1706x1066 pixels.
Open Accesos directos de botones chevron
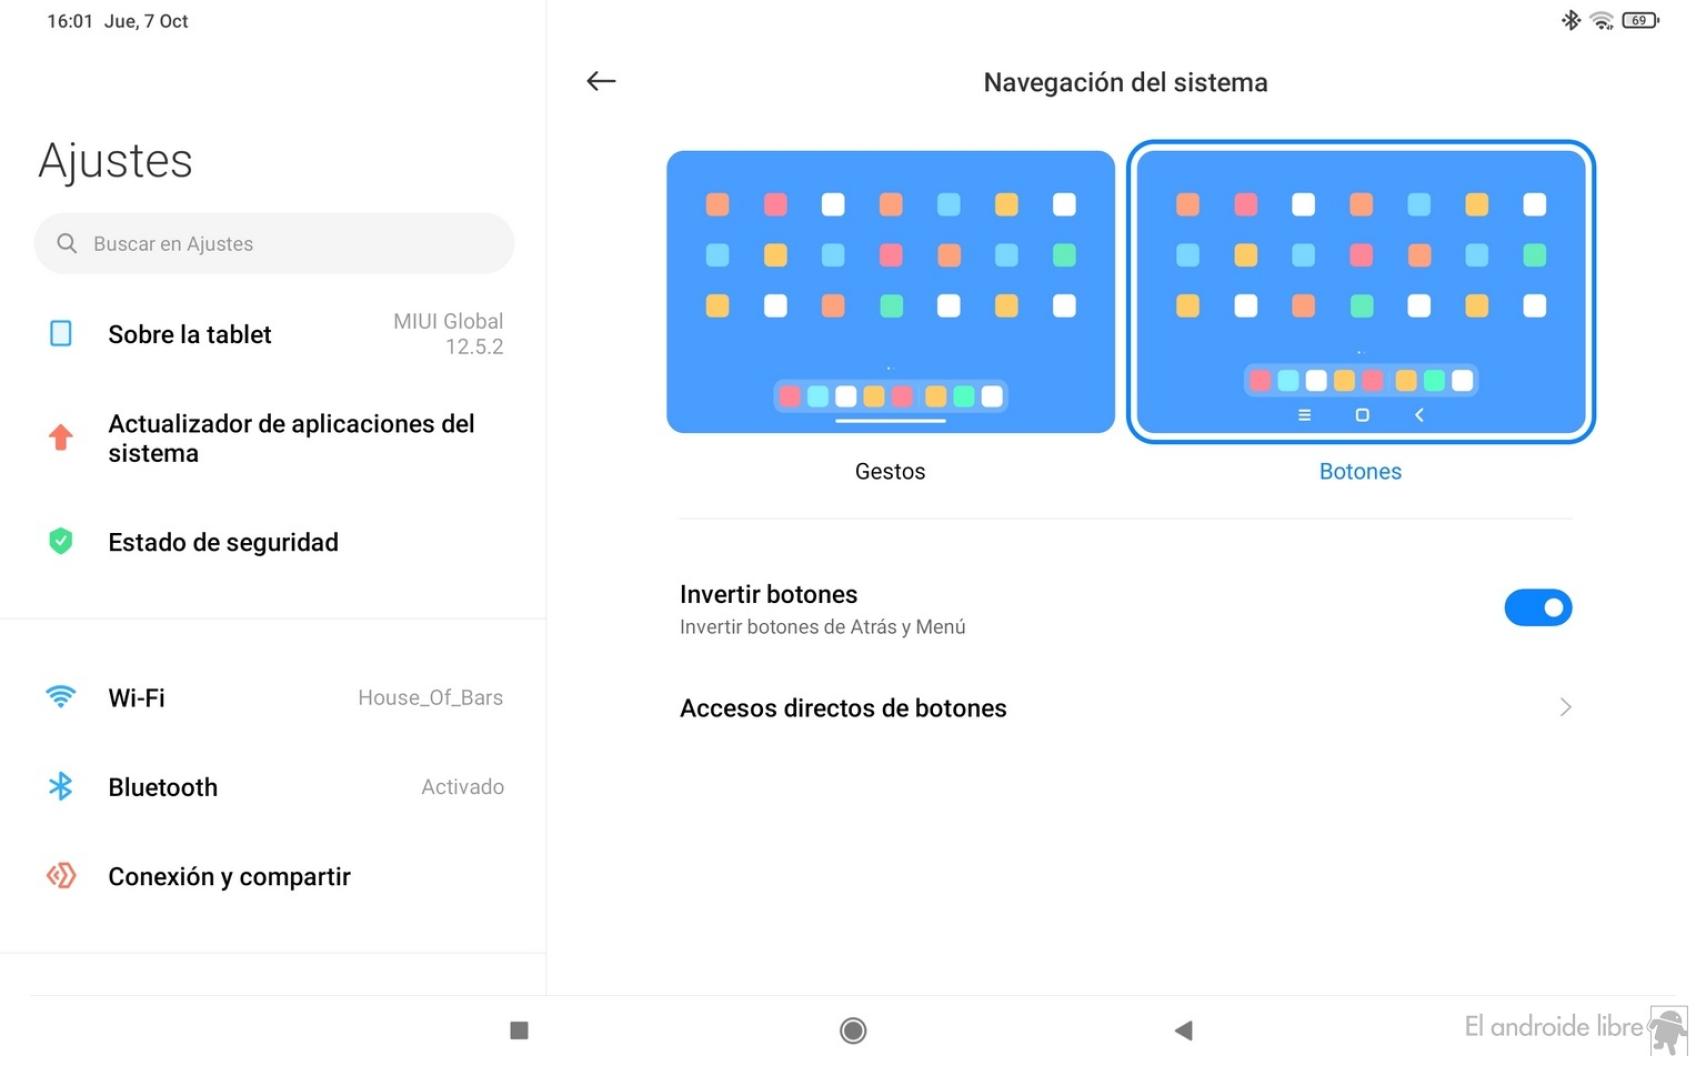(x=1565, y=708)
